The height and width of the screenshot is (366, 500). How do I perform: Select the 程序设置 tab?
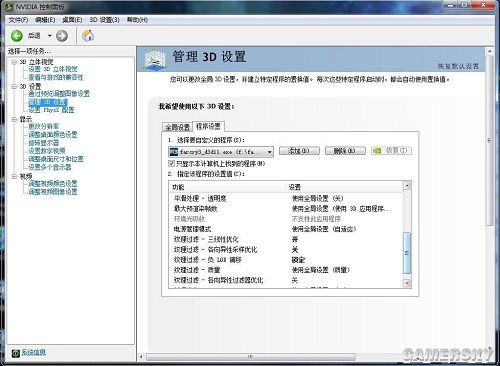[x=208, y=126]
